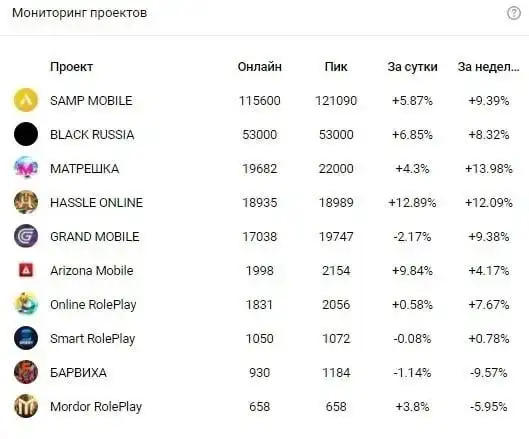Click the Проект column header
This screenshot has height=439, width=529.
pos(71,67)
